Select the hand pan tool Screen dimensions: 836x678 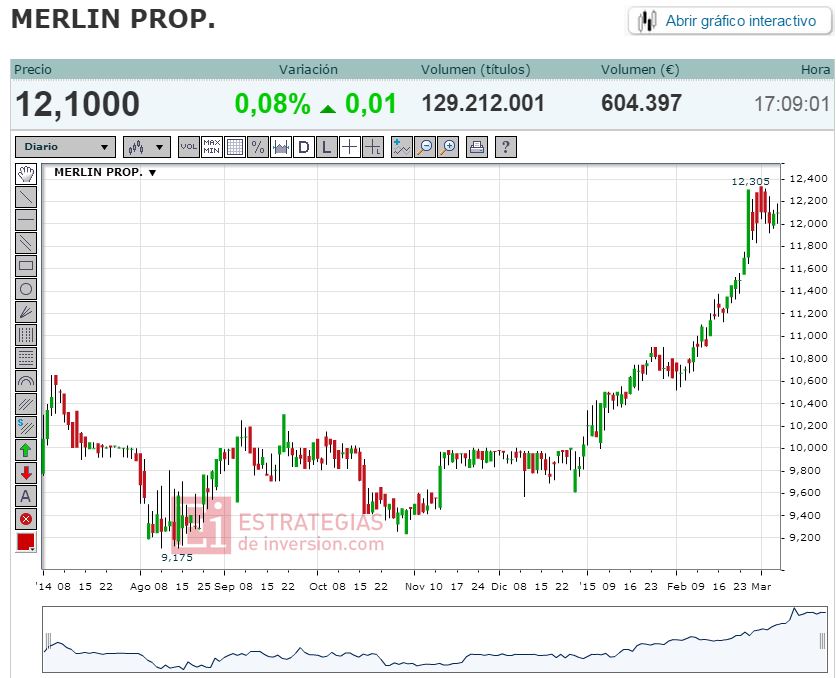[x=26, y=174]
